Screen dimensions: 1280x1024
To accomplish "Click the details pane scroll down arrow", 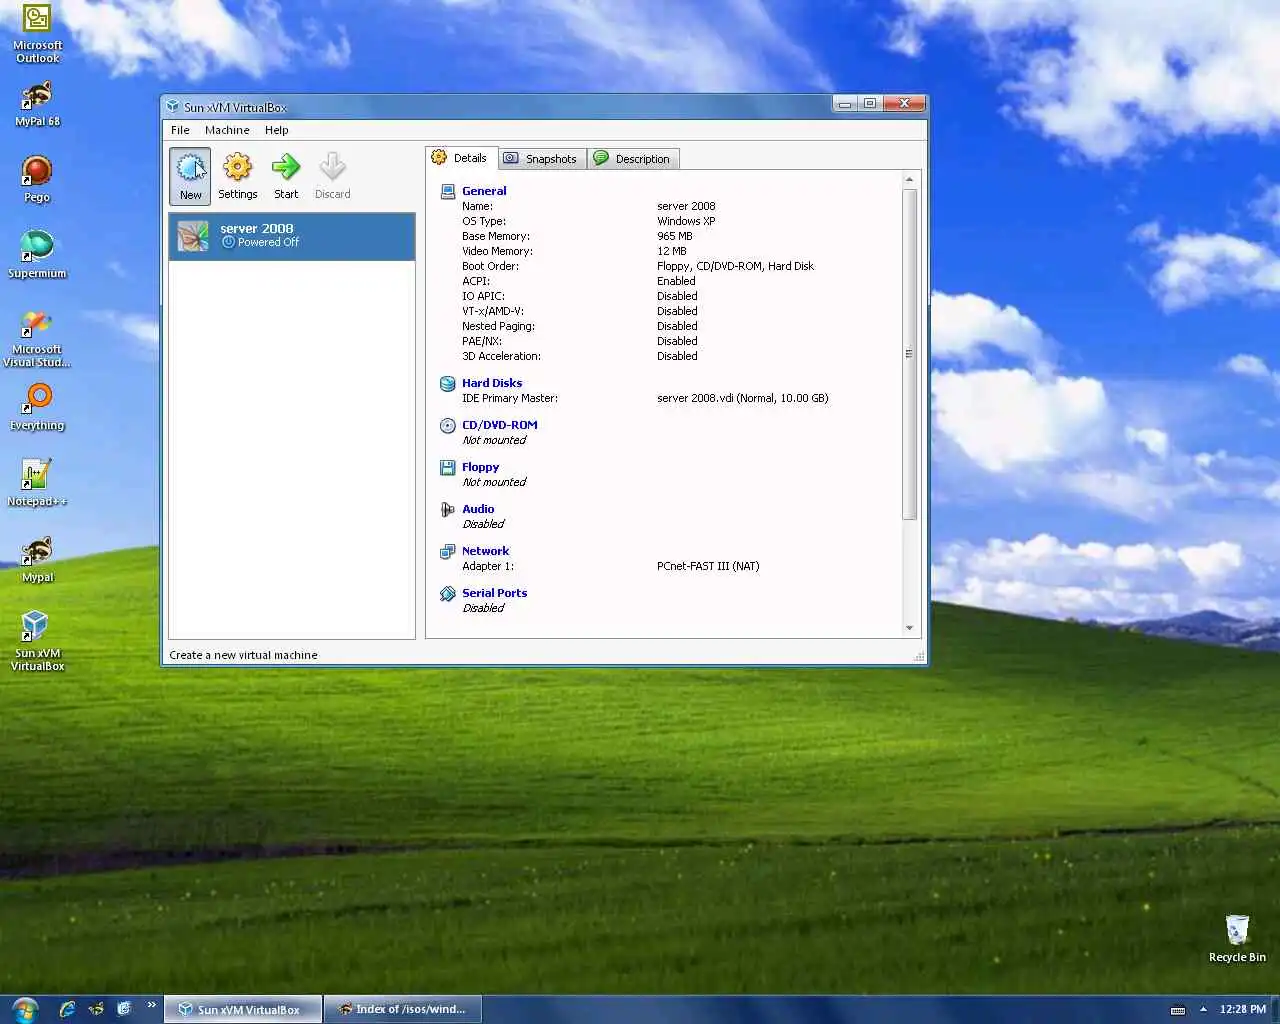I will (x=909, y=628).
